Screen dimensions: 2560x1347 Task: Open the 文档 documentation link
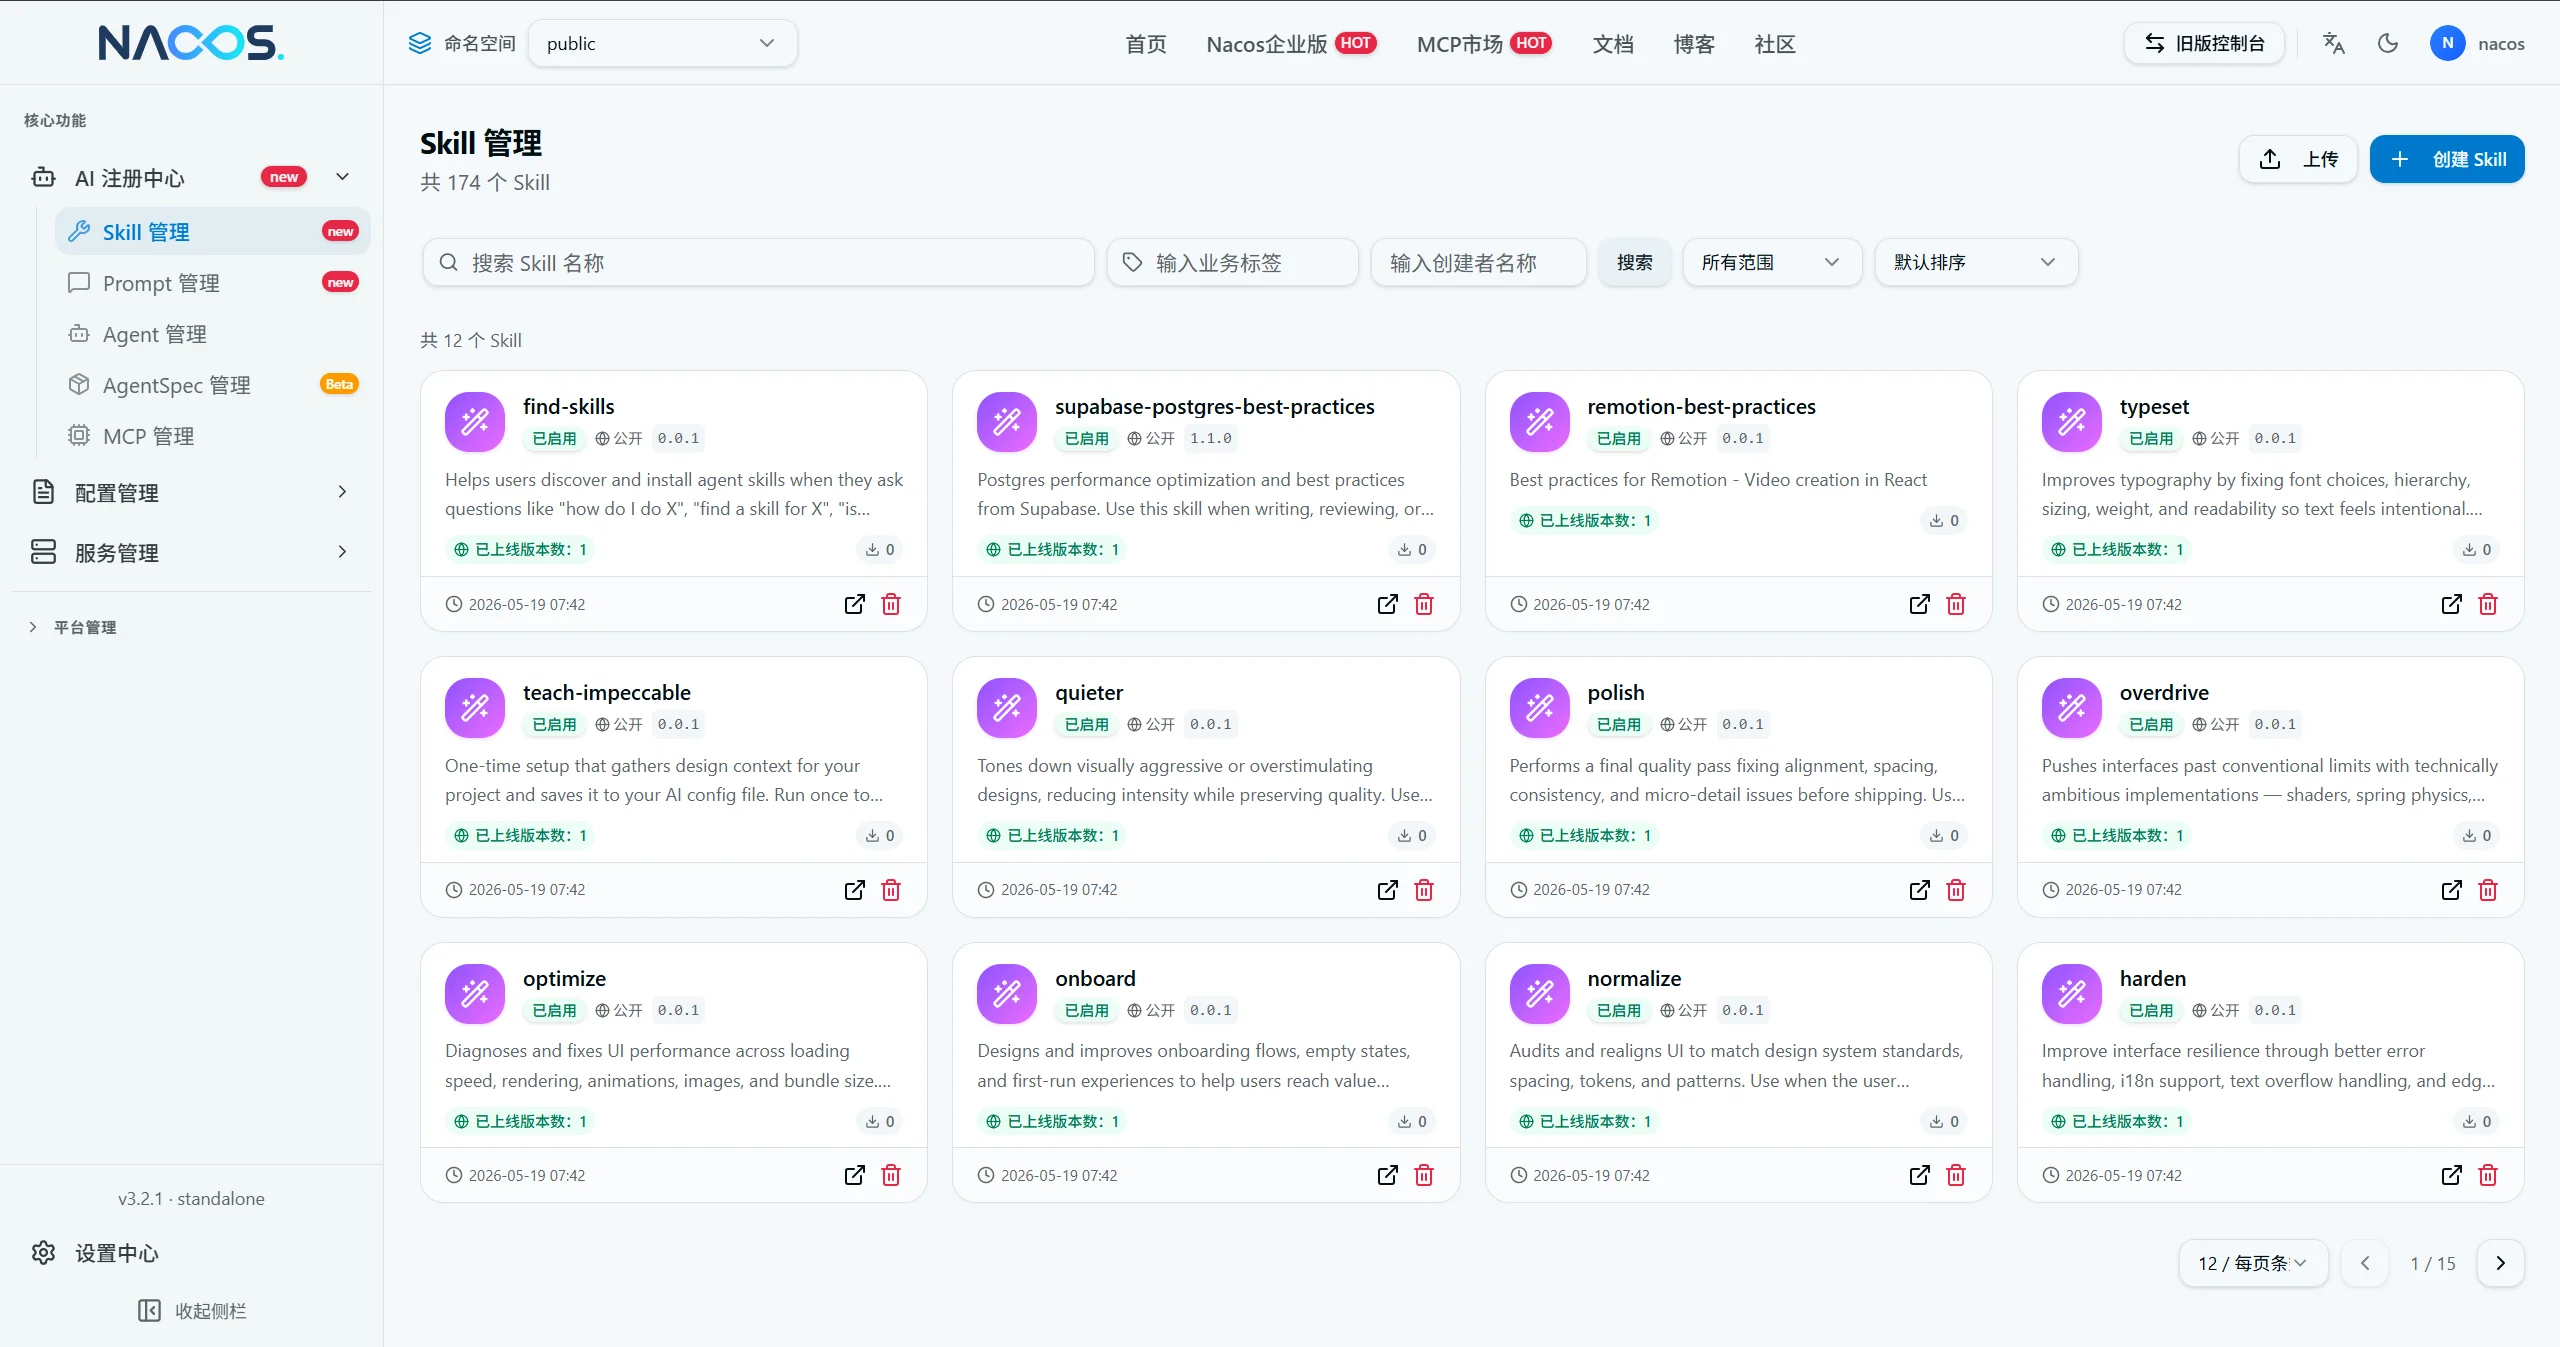1613,44
